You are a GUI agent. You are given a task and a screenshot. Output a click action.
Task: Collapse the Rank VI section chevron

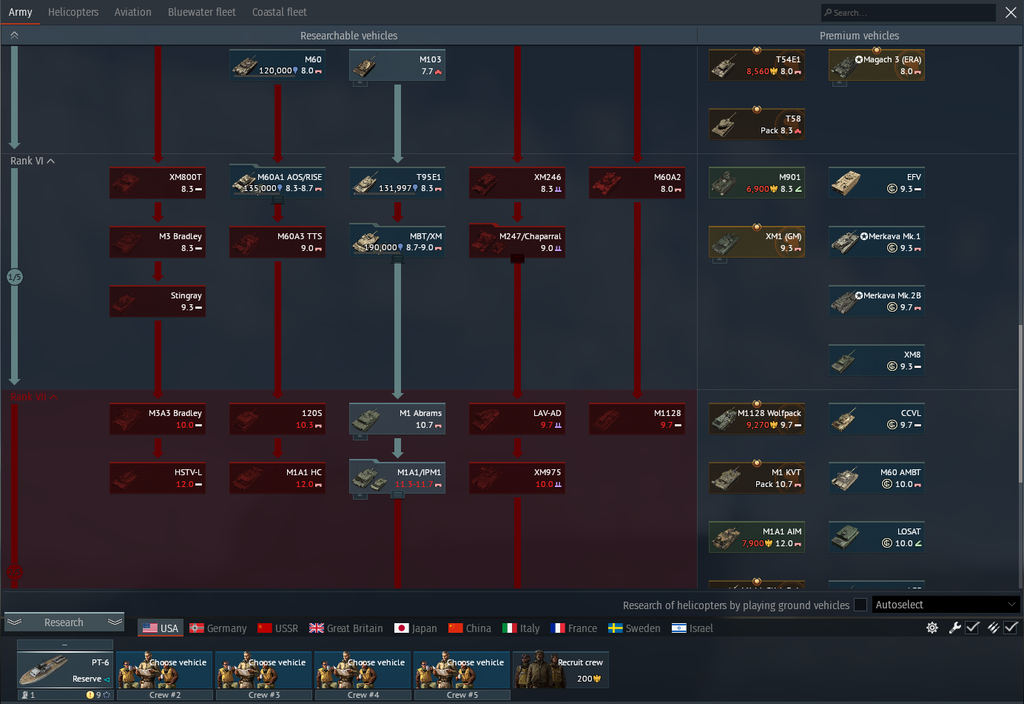51,161
